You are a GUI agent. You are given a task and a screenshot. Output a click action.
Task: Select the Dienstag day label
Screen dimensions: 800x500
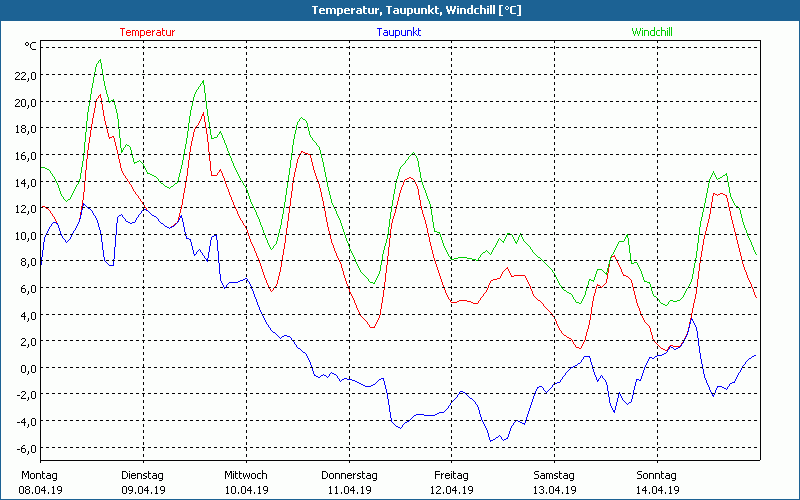pyautogui.click(x=141, y=475)
